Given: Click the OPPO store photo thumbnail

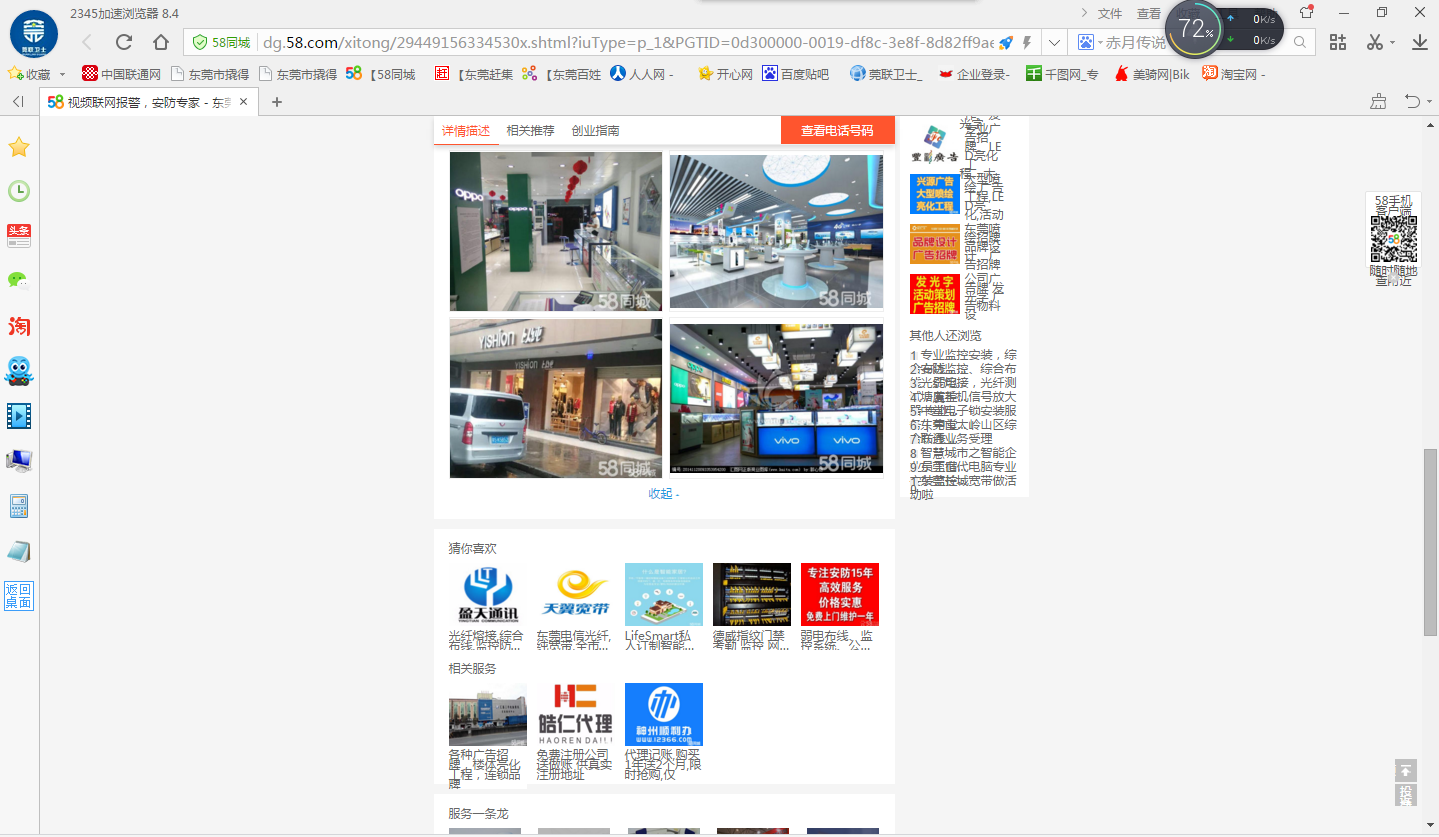Looking at the screenshot, I should point(556,231).
